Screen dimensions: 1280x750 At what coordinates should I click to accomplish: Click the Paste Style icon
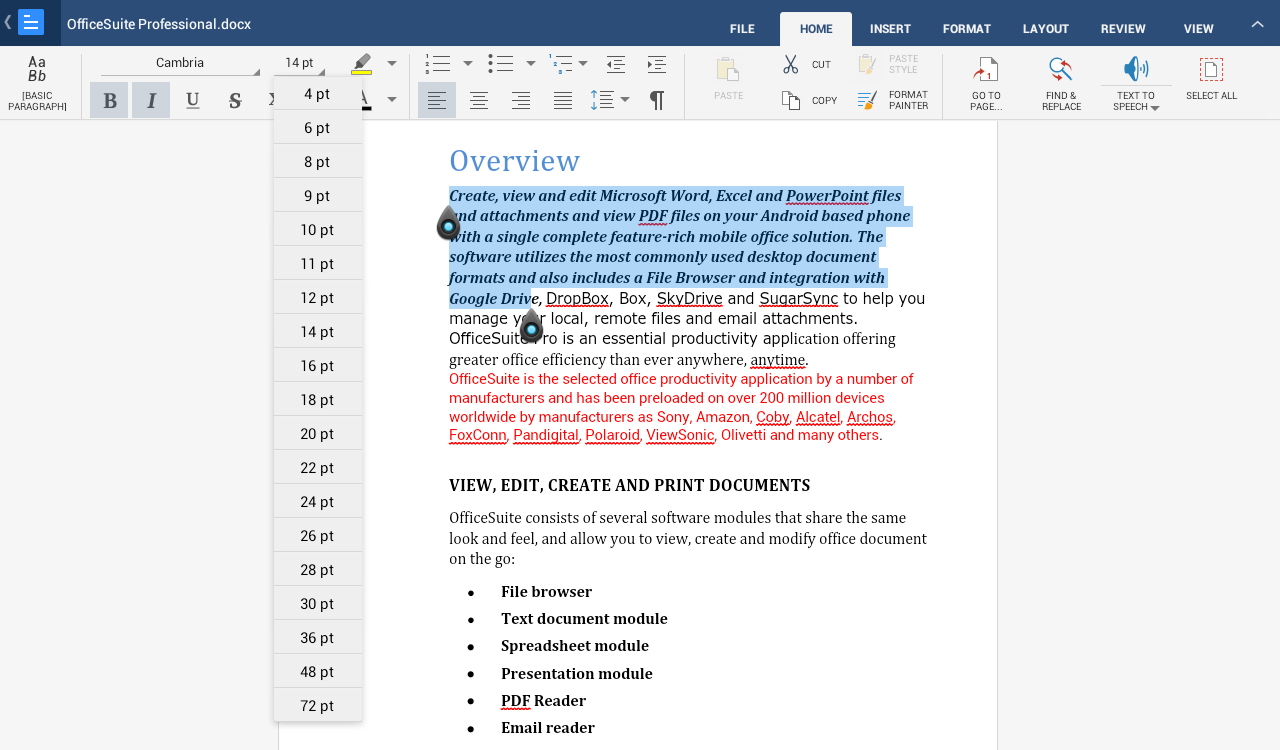point(867,64)
